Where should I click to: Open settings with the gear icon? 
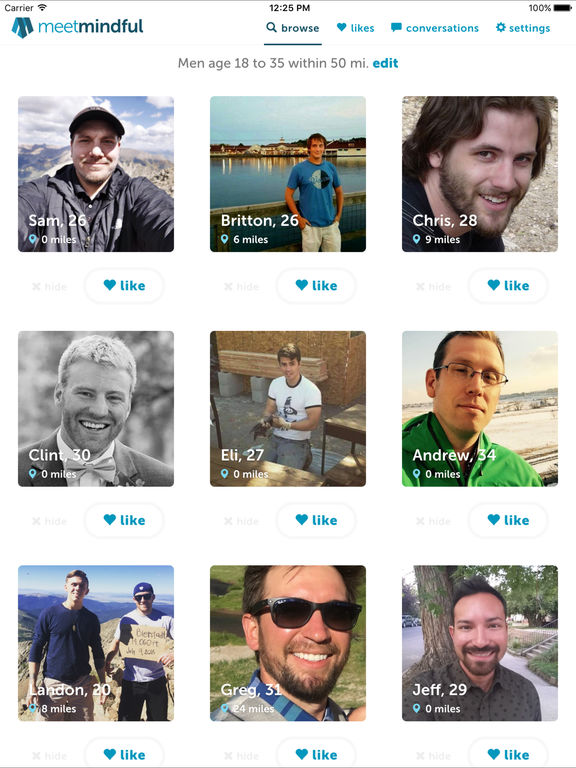coord(523,28)
